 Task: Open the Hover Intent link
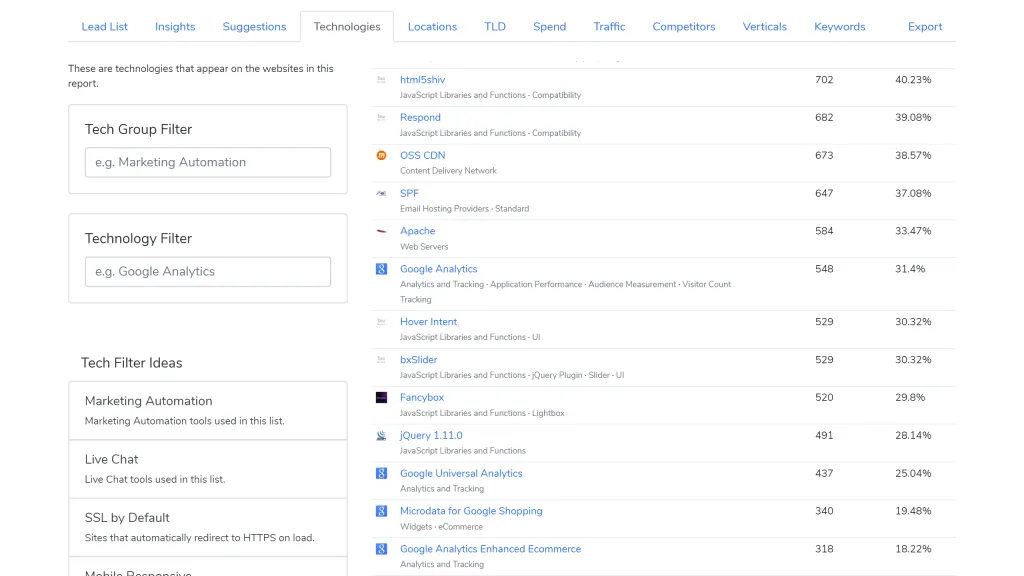click(x=428, y=322)
